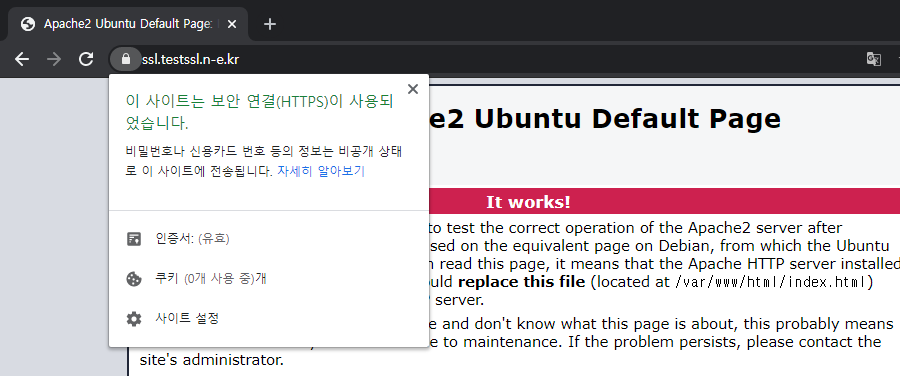Reload the page with refresh icon
Image resolution: width=900 pixels, height=376 pixels.
click(x=86, y=59)
